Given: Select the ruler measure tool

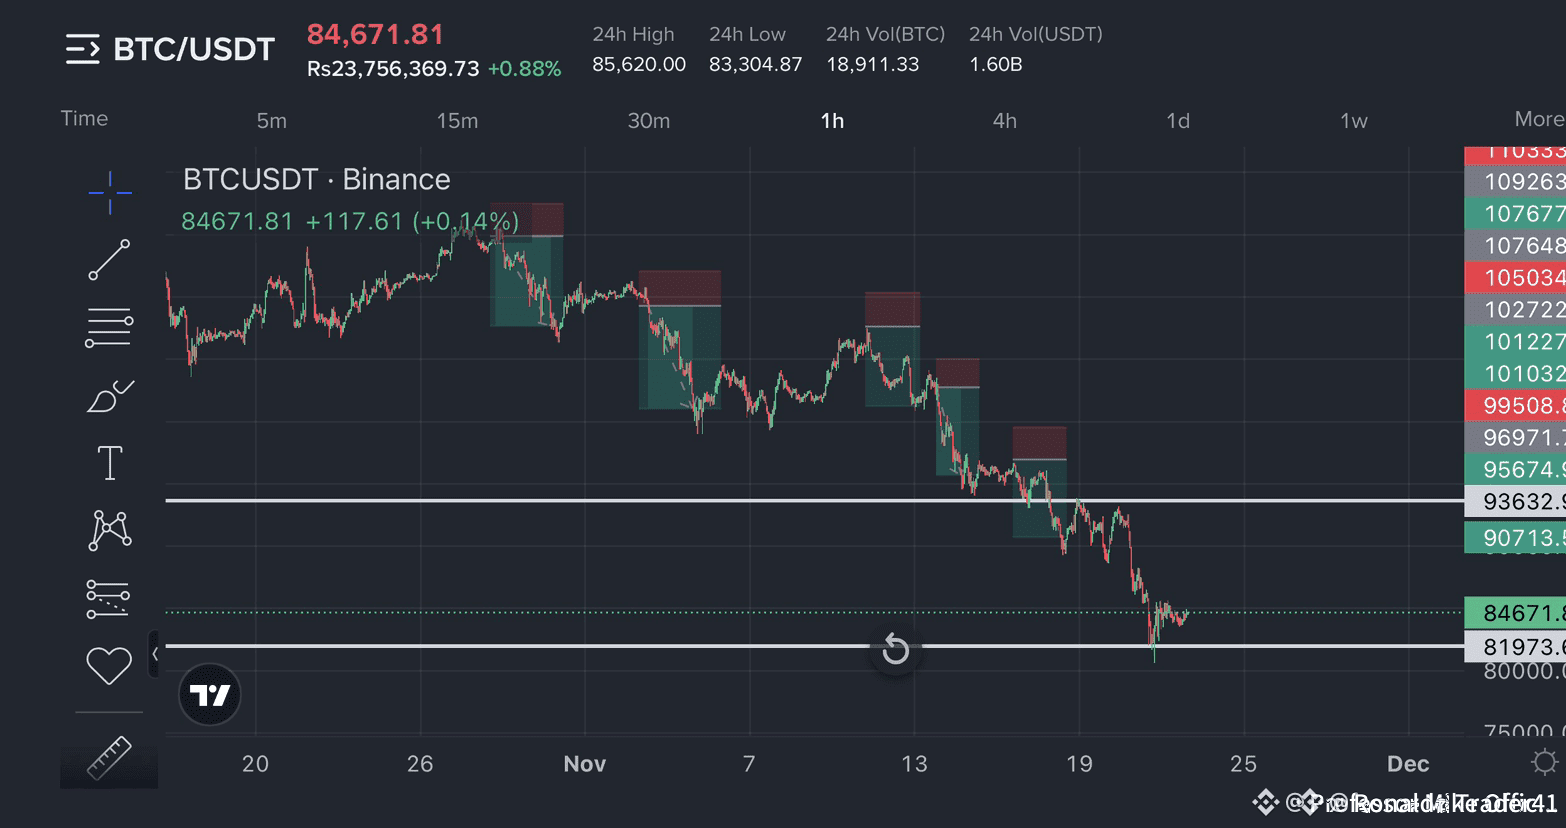Looking at the screenshot, I should pos(109,757).
